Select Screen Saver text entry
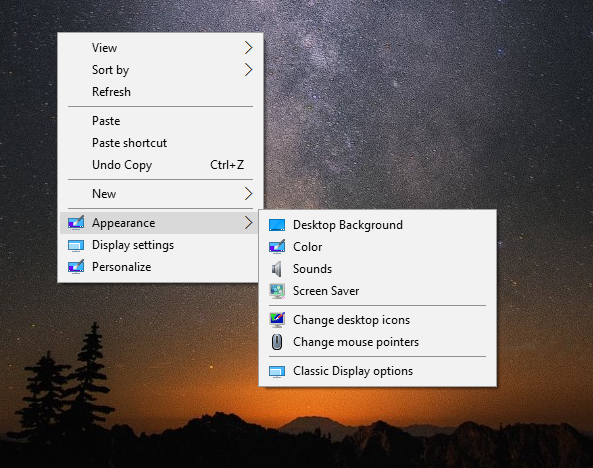 tap(326, 291)
